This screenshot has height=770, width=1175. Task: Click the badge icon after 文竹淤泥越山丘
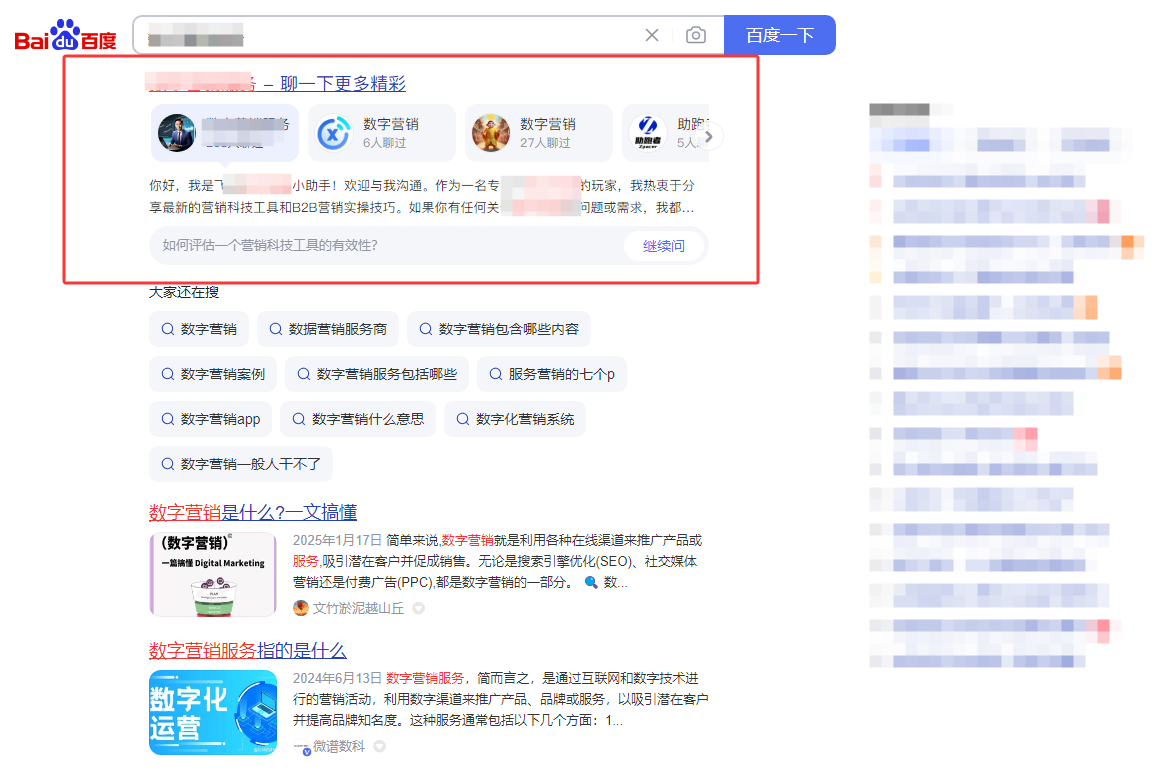click(419, 608)
